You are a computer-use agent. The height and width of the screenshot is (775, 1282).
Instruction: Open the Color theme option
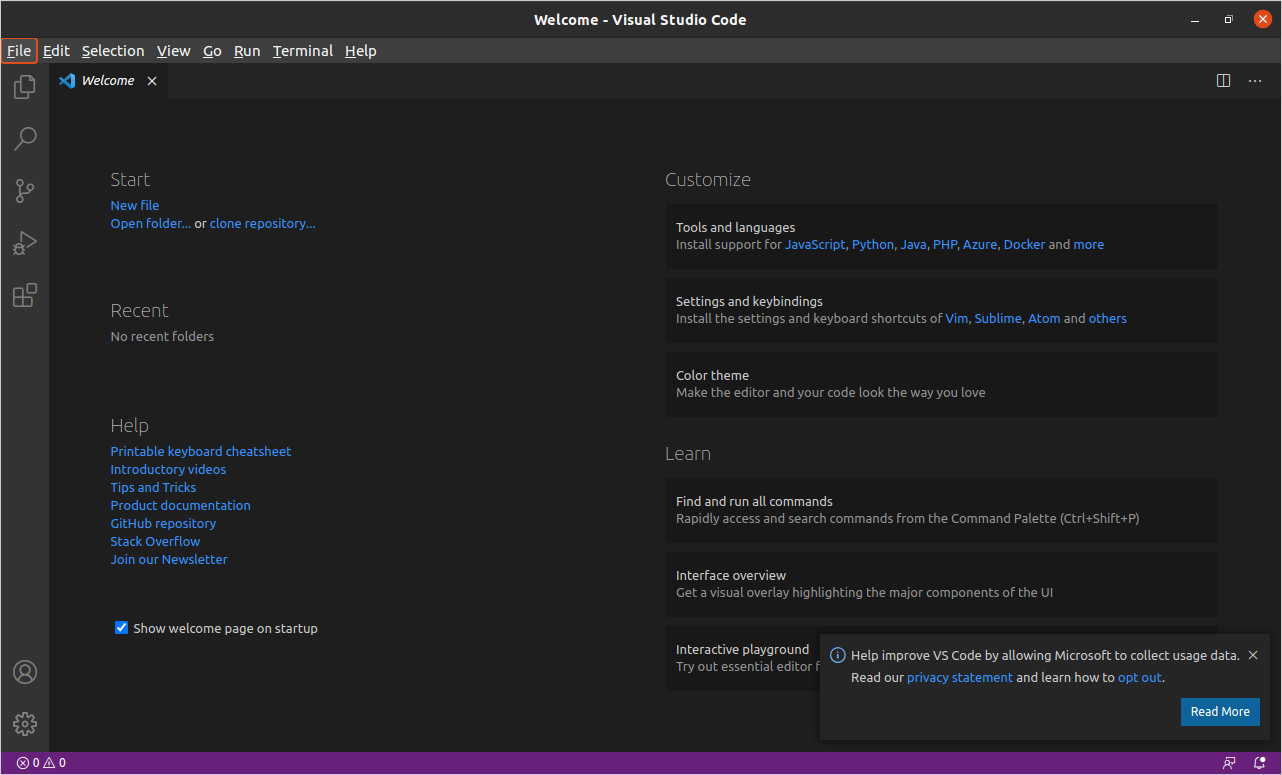[x=942, y=384]
